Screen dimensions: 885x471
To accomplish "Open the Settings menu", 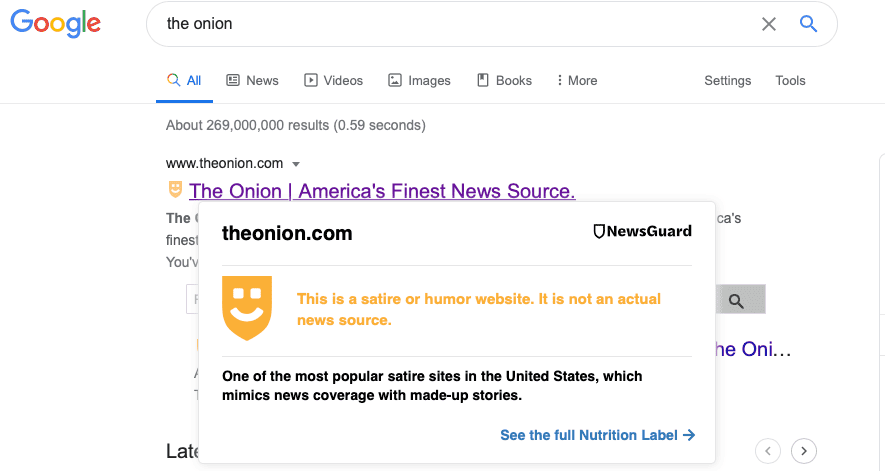I will (727, 80).
